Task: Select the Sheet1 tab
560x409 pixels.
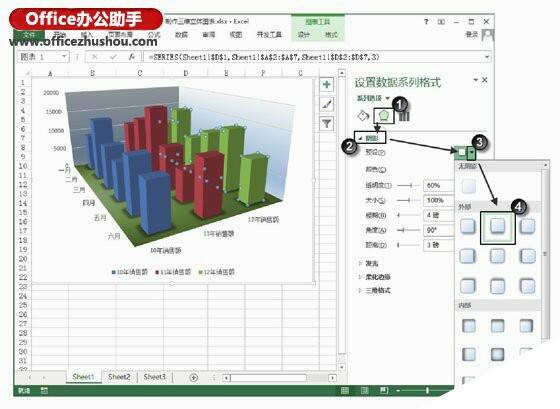Action: click(83, 377)
